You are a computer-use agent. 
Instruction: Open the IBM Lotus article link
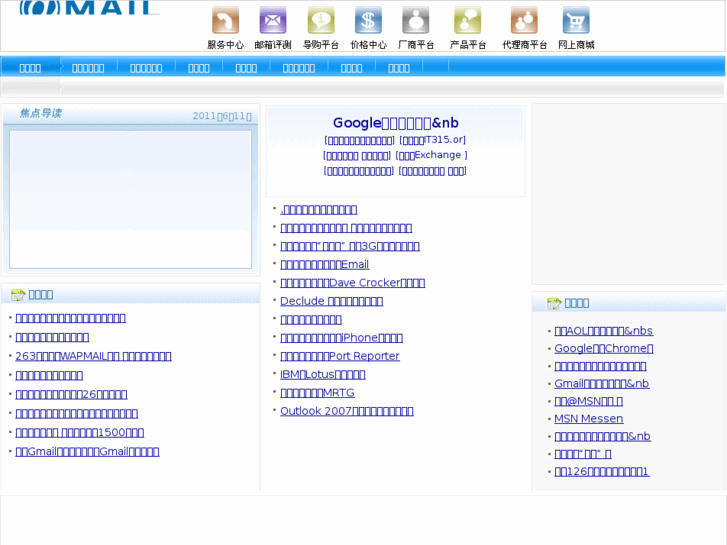click(x=323, y=374)
